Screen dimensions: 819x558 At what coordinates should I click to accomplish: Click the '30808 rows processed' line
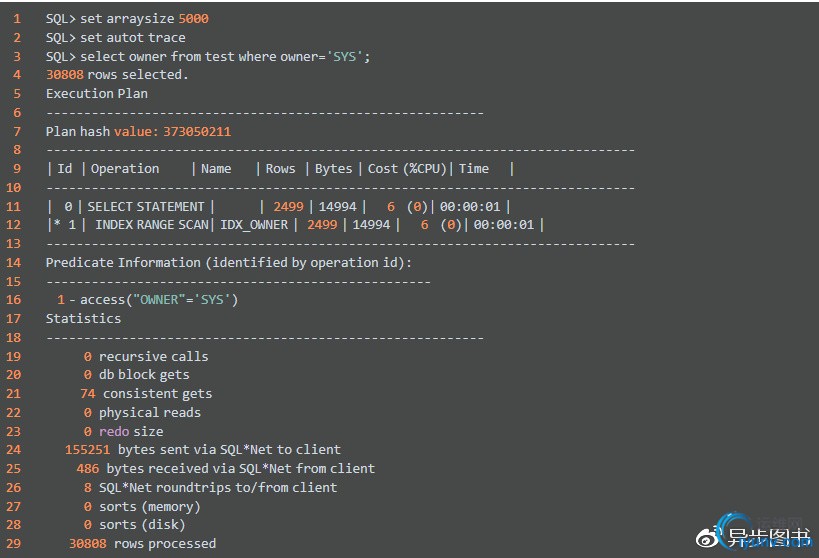142,544
